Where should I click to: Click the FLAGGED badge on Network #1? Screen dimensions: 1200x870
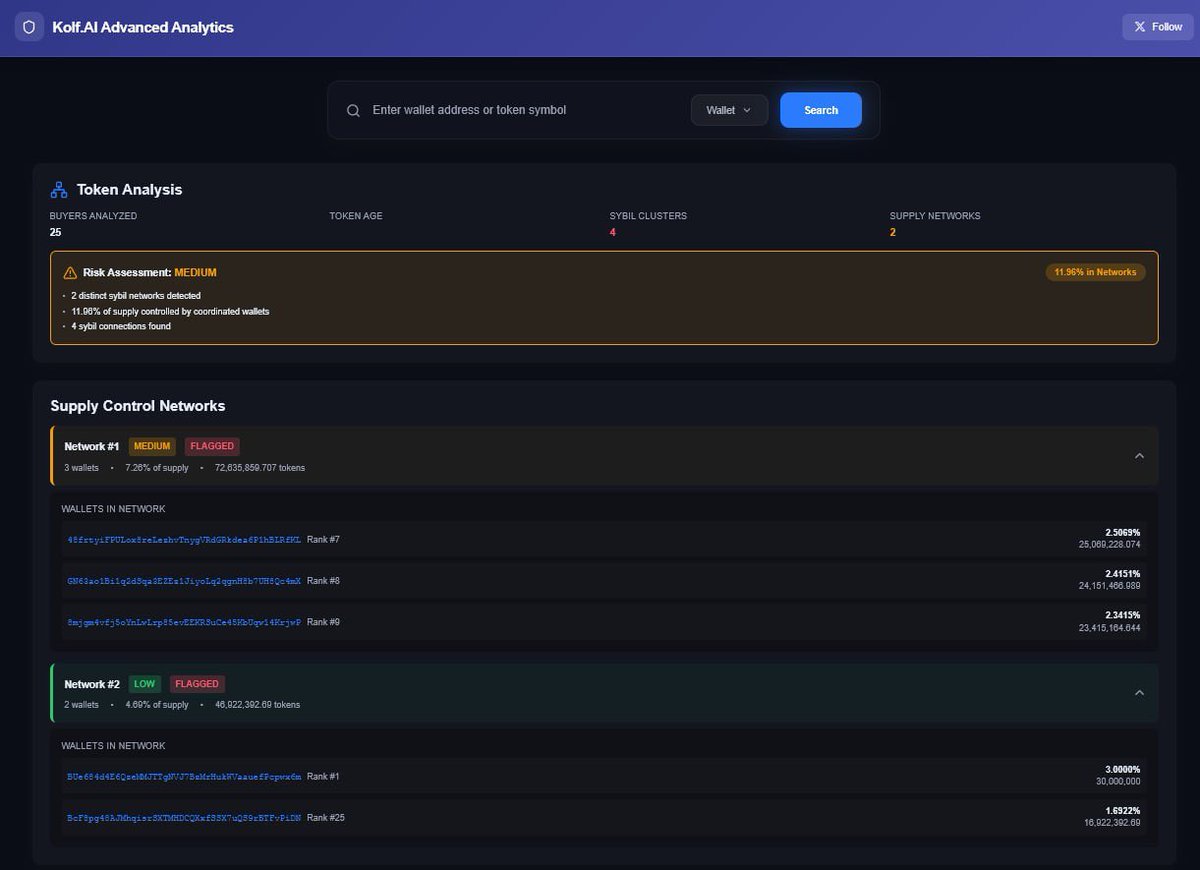click(212, 446)
